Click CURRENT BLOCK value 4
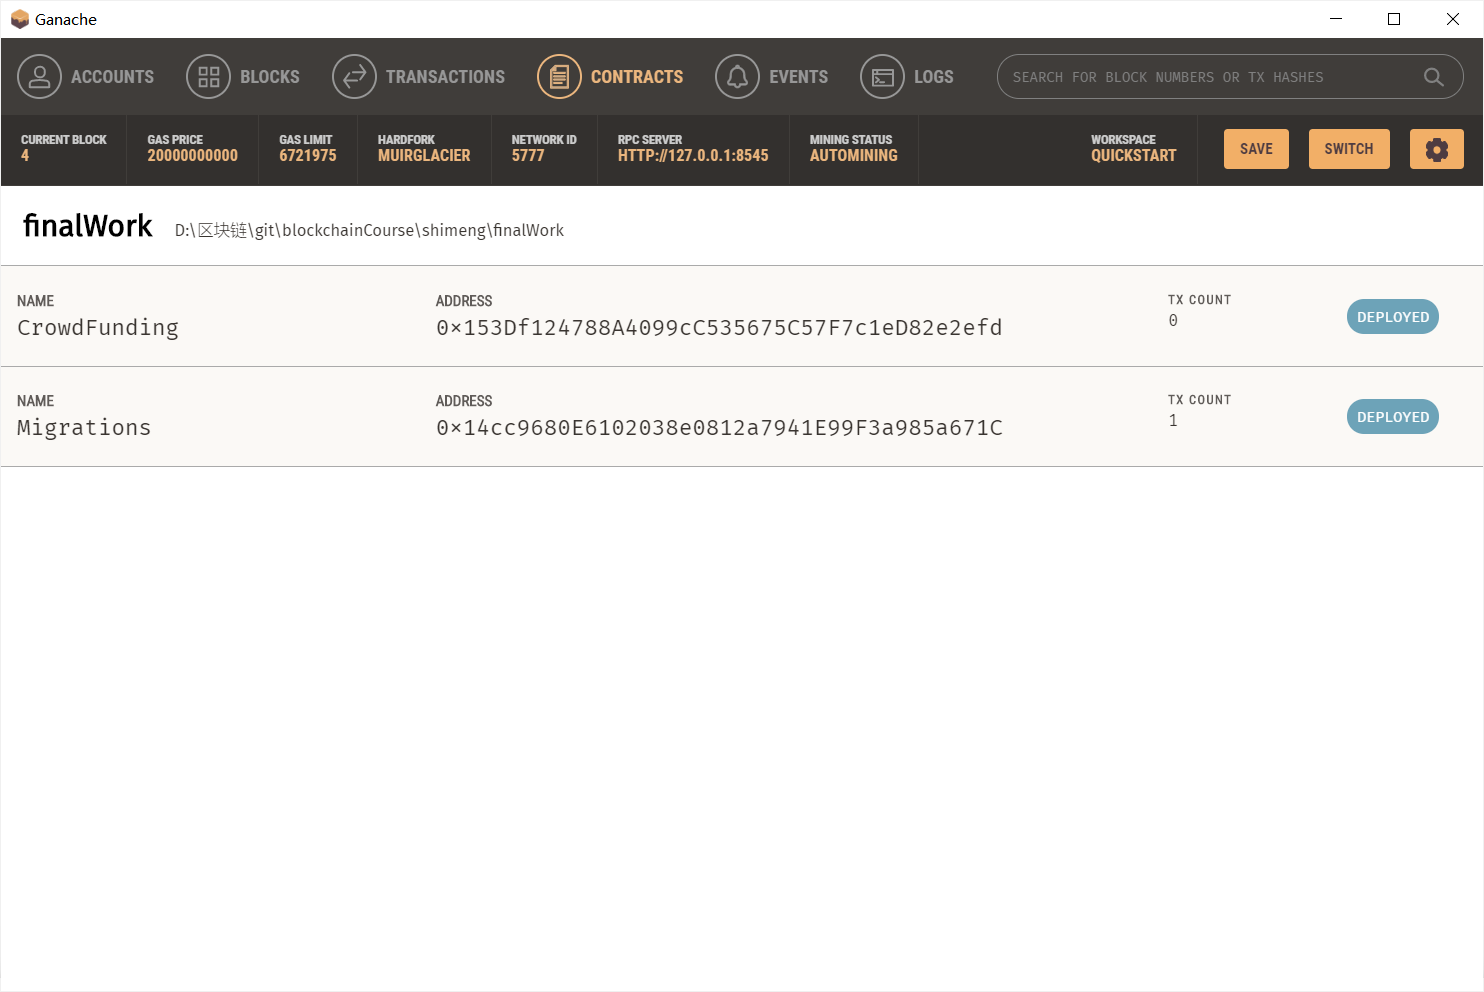This screenshot has width=1484, height=992. coord(25,156)
